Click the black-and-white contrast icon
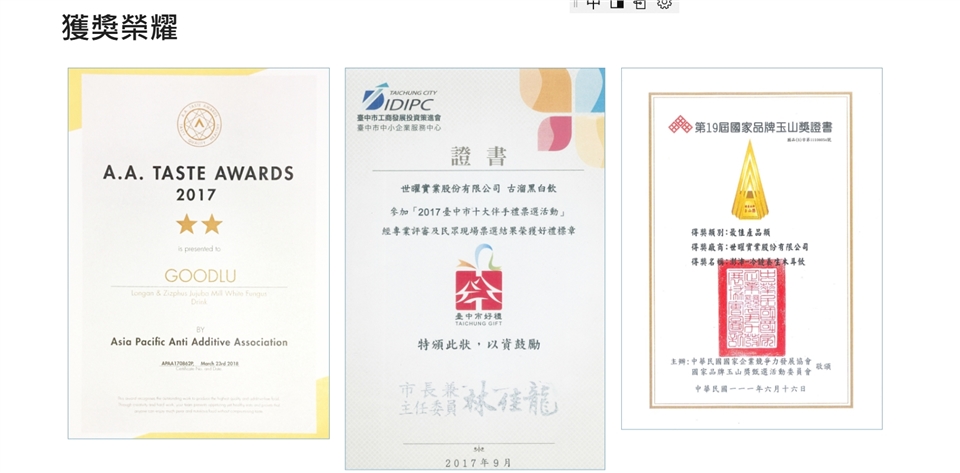This screenshot has height=473, width=960. pos(617,4)
